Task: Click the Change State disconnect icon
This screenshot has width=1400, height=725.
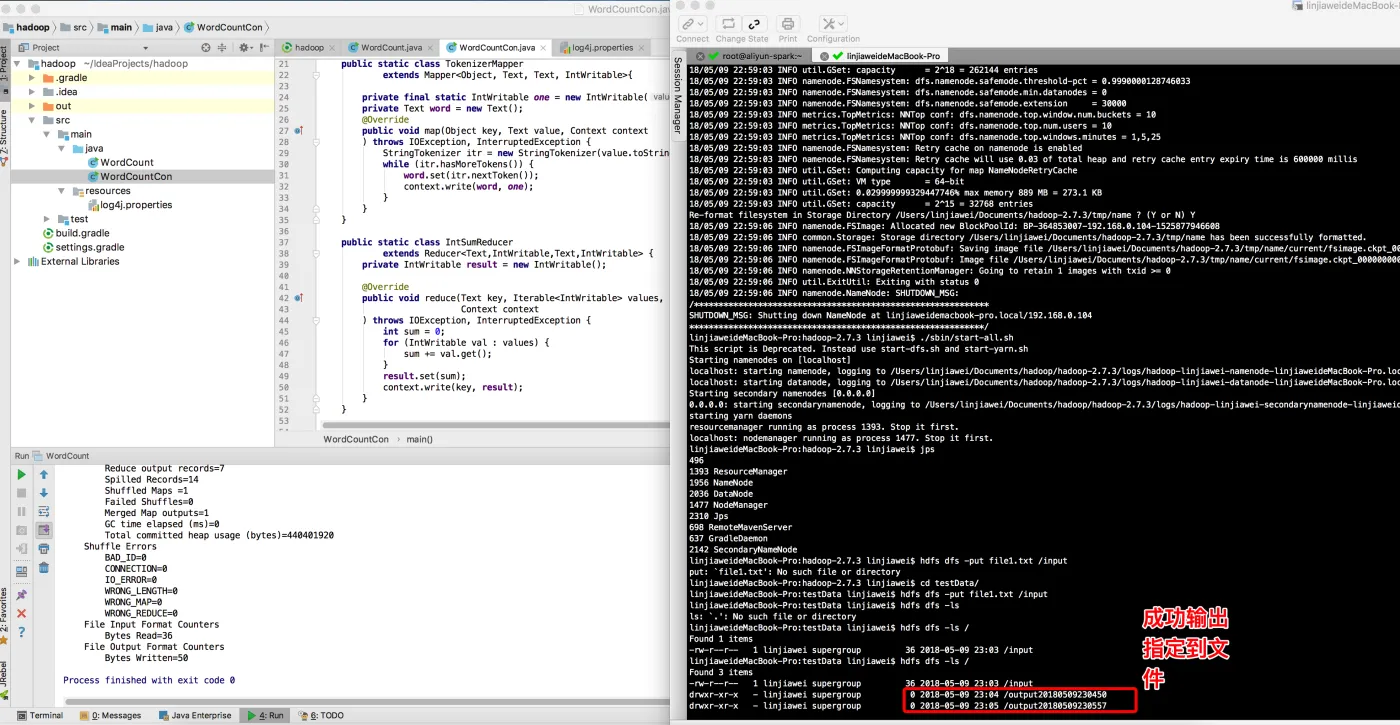Action: tap(755, 24)
